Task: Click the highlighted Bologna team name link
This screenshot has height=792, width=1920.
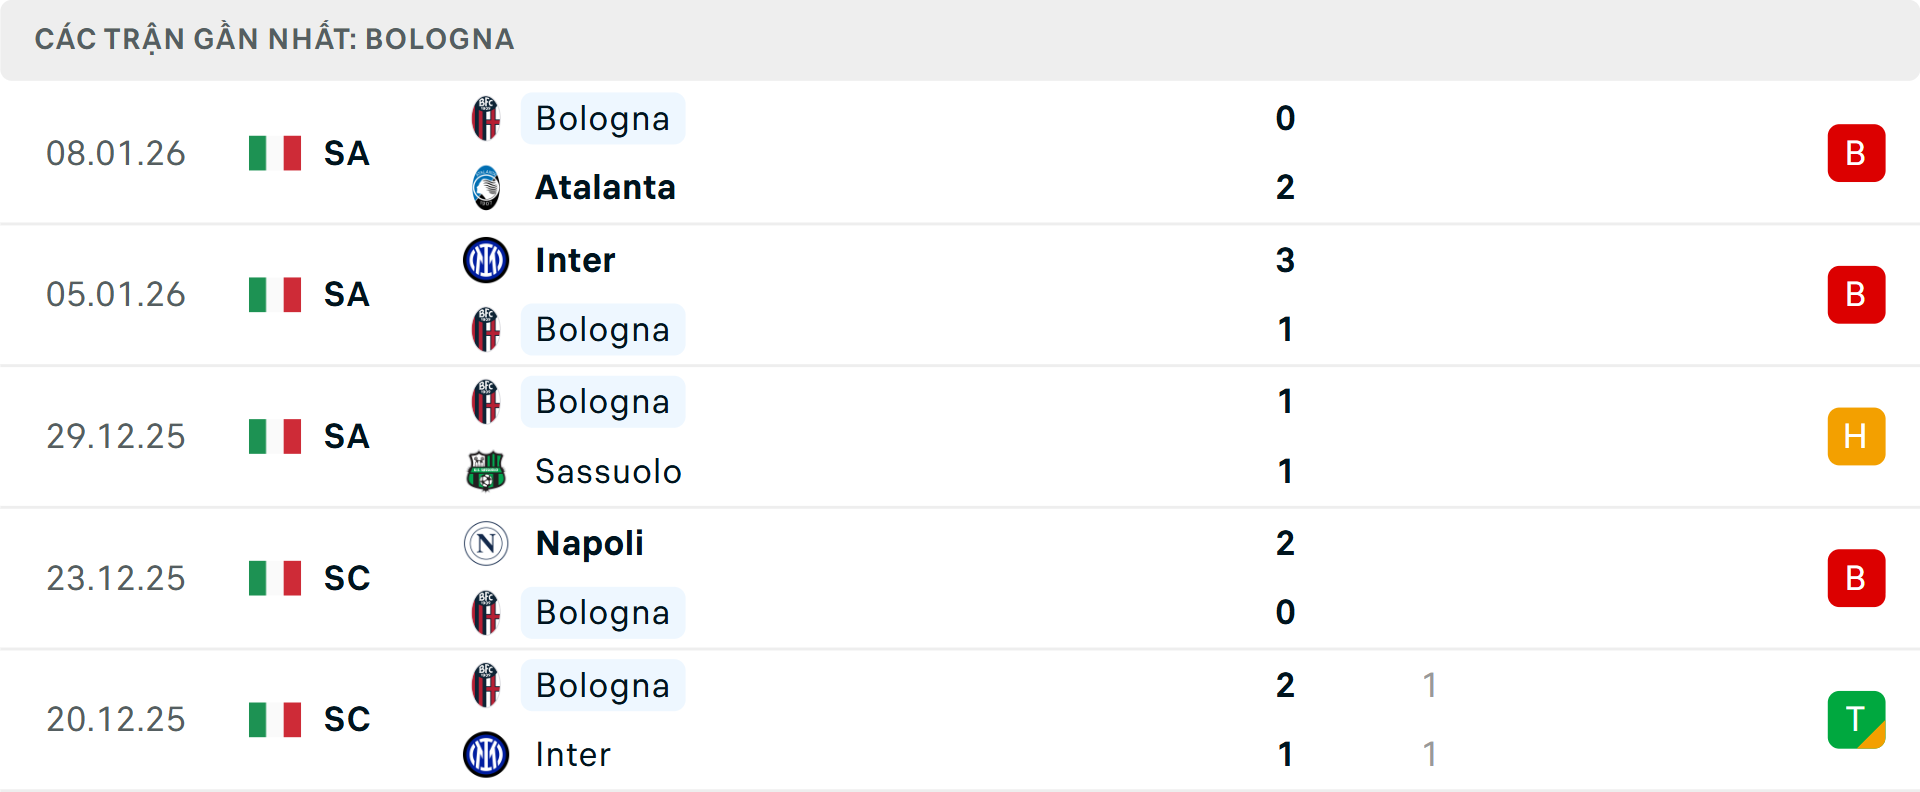Action: click(602, 117)
